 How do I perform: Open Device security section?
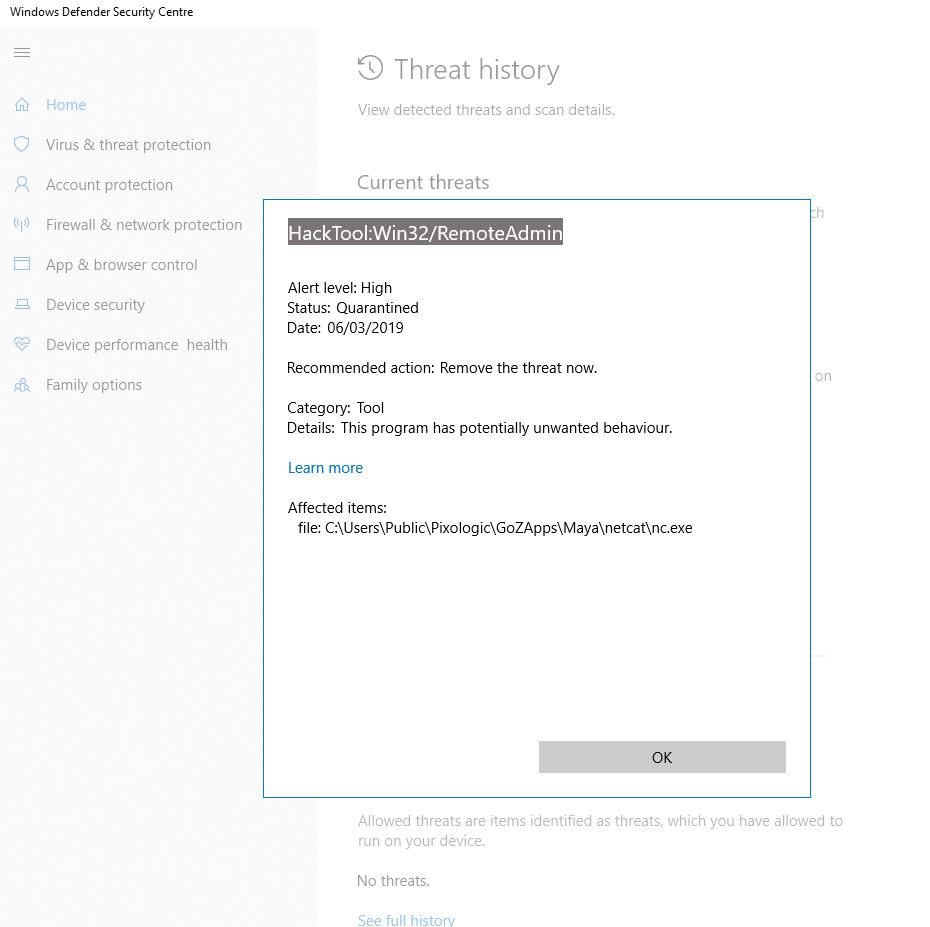pos(95,305)
